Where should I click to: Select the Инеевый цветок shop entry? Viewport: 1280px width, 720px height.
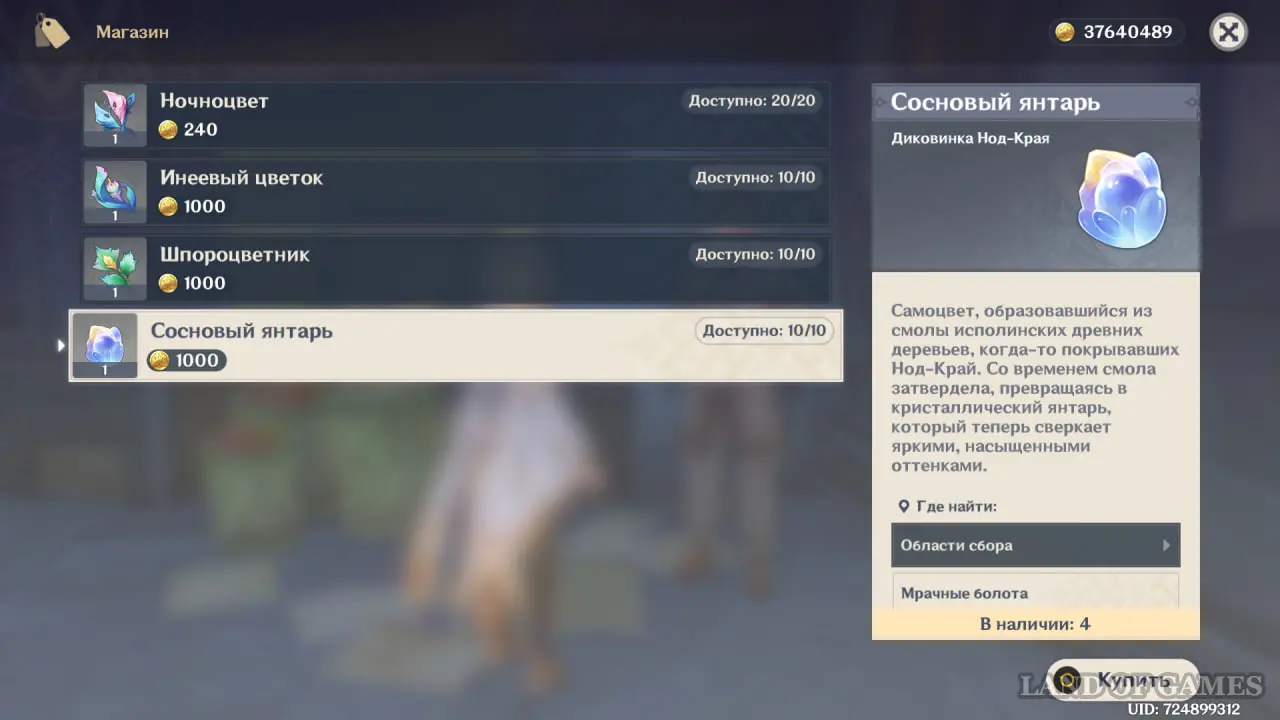coord(455,192)
